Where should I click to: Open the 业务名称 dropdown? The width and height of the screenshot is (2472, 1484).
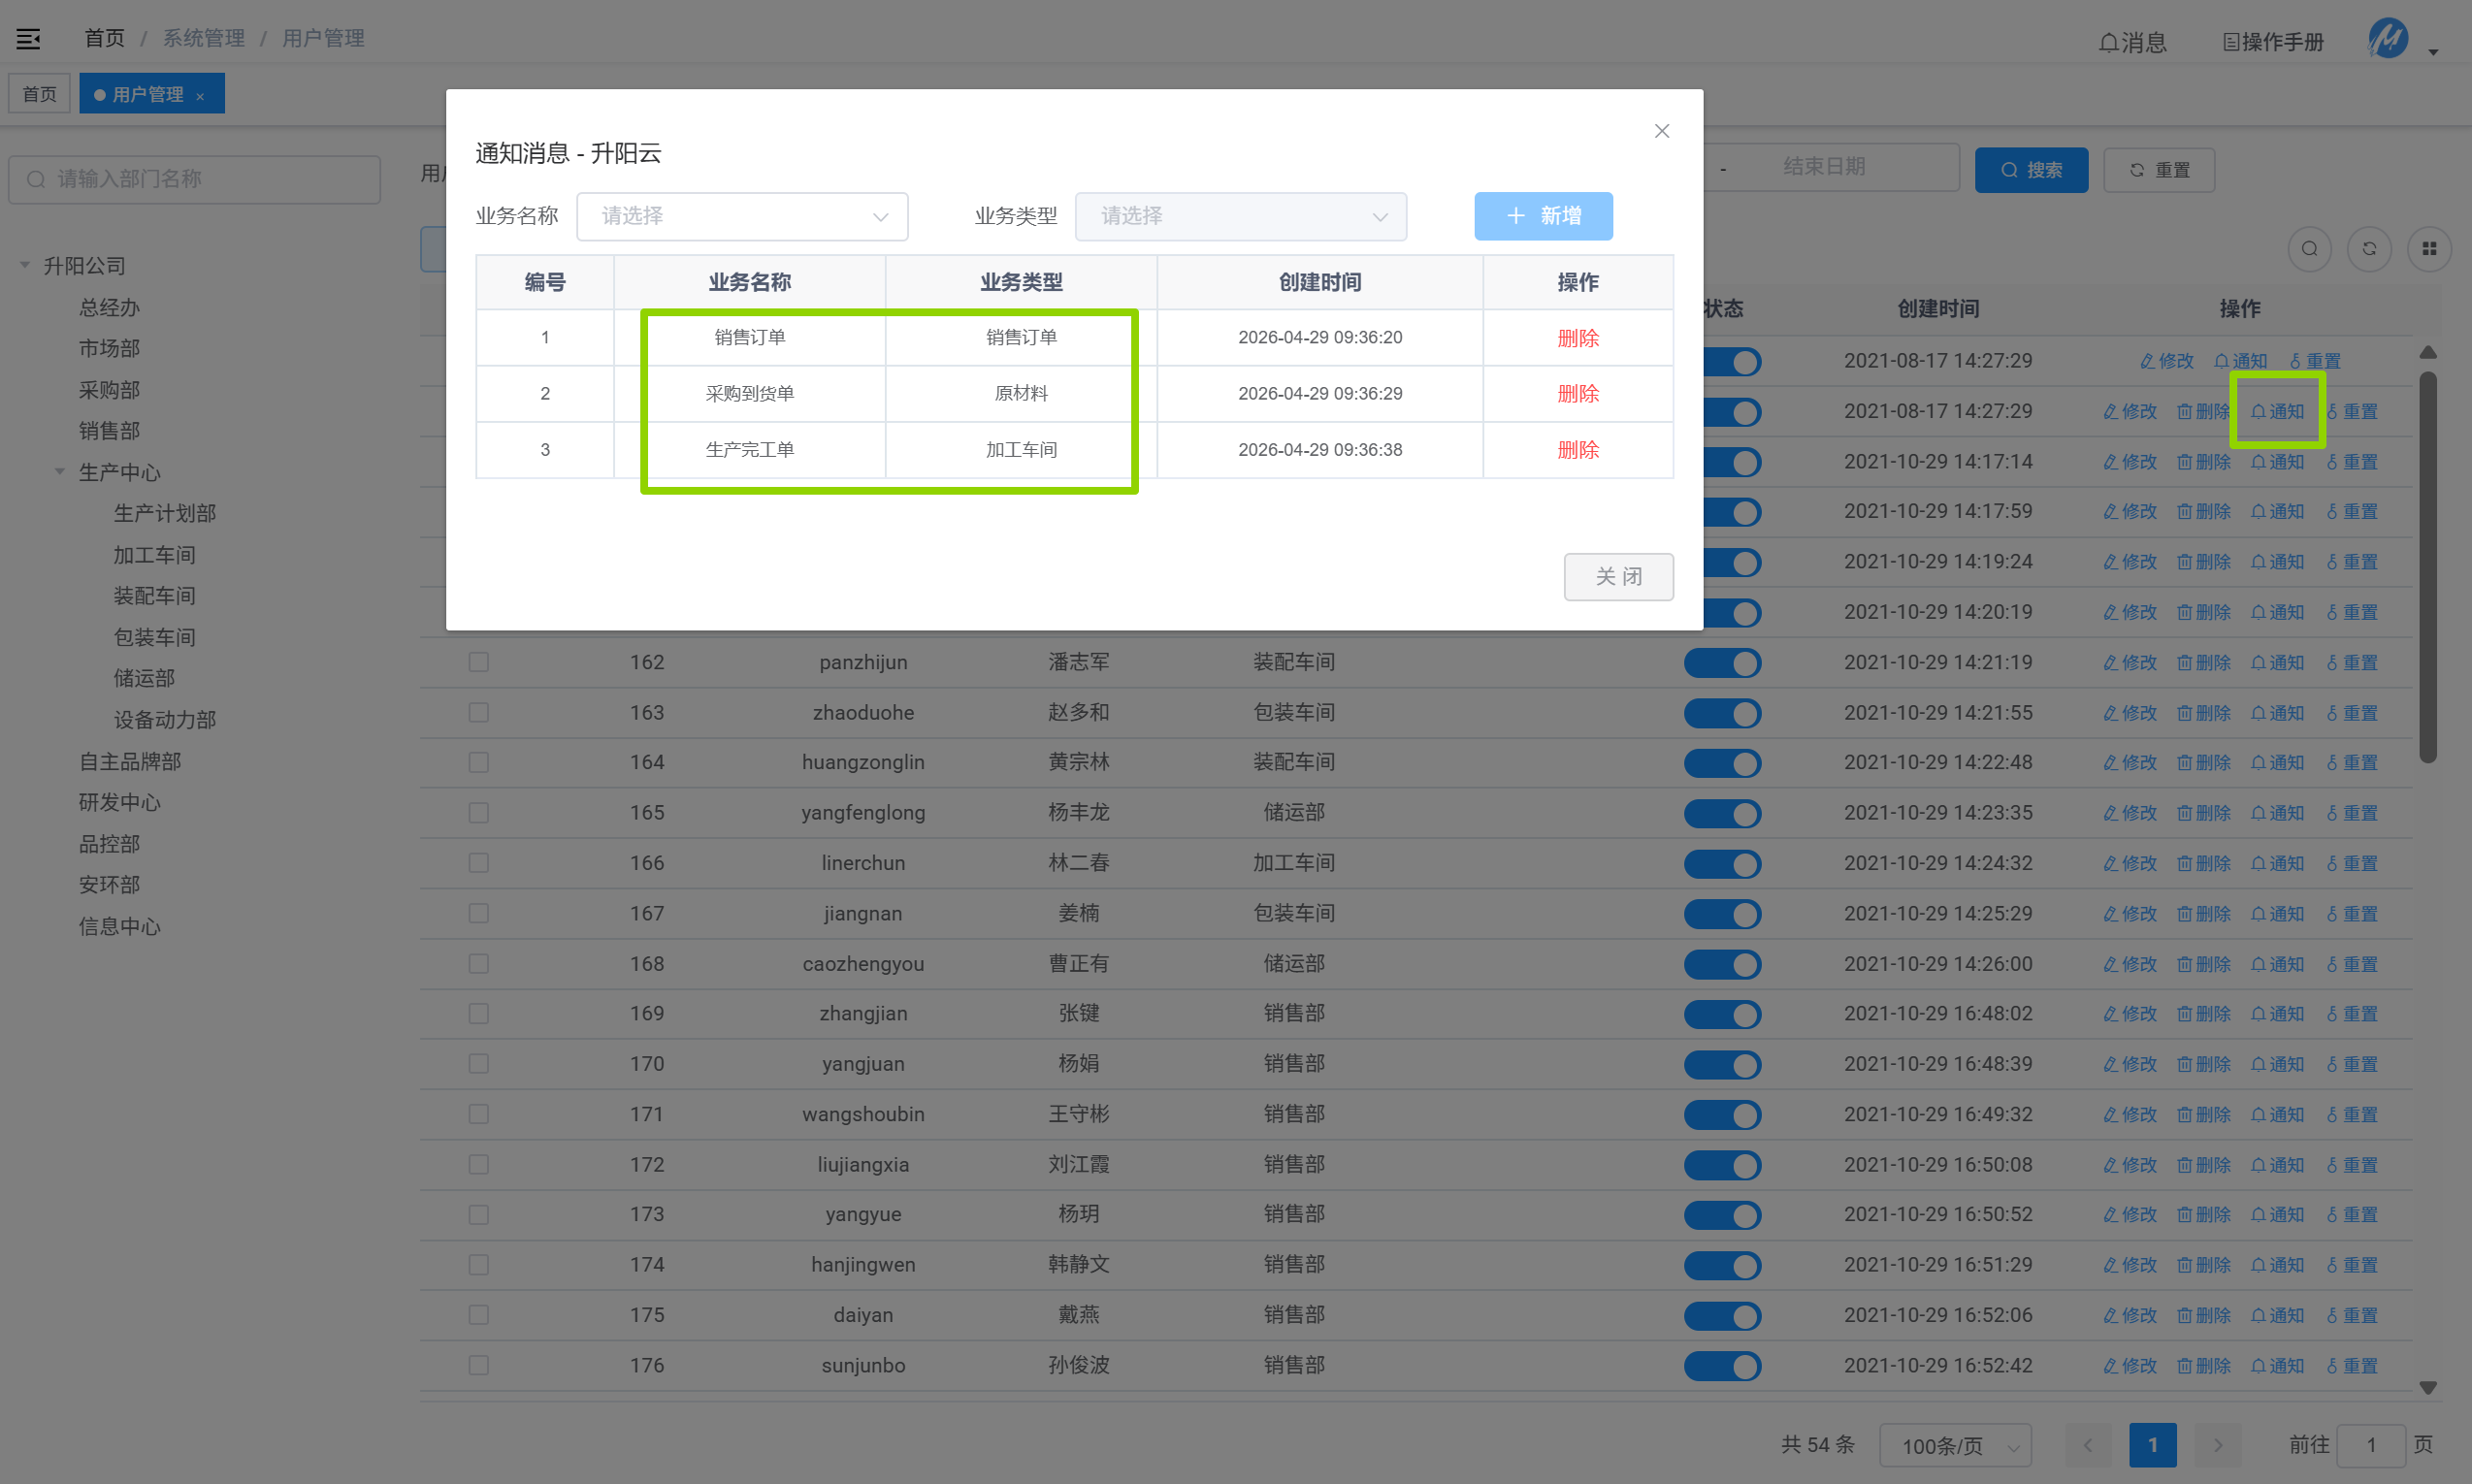pos(742,216)
